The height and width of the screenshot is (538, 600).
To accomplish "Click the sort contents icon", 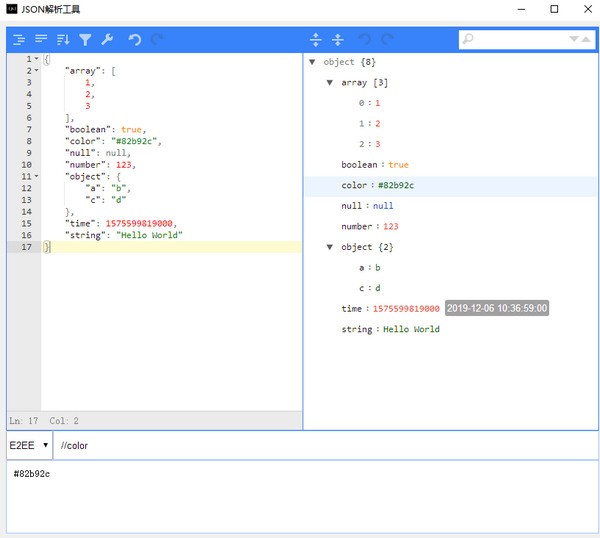I will [63, 40].
